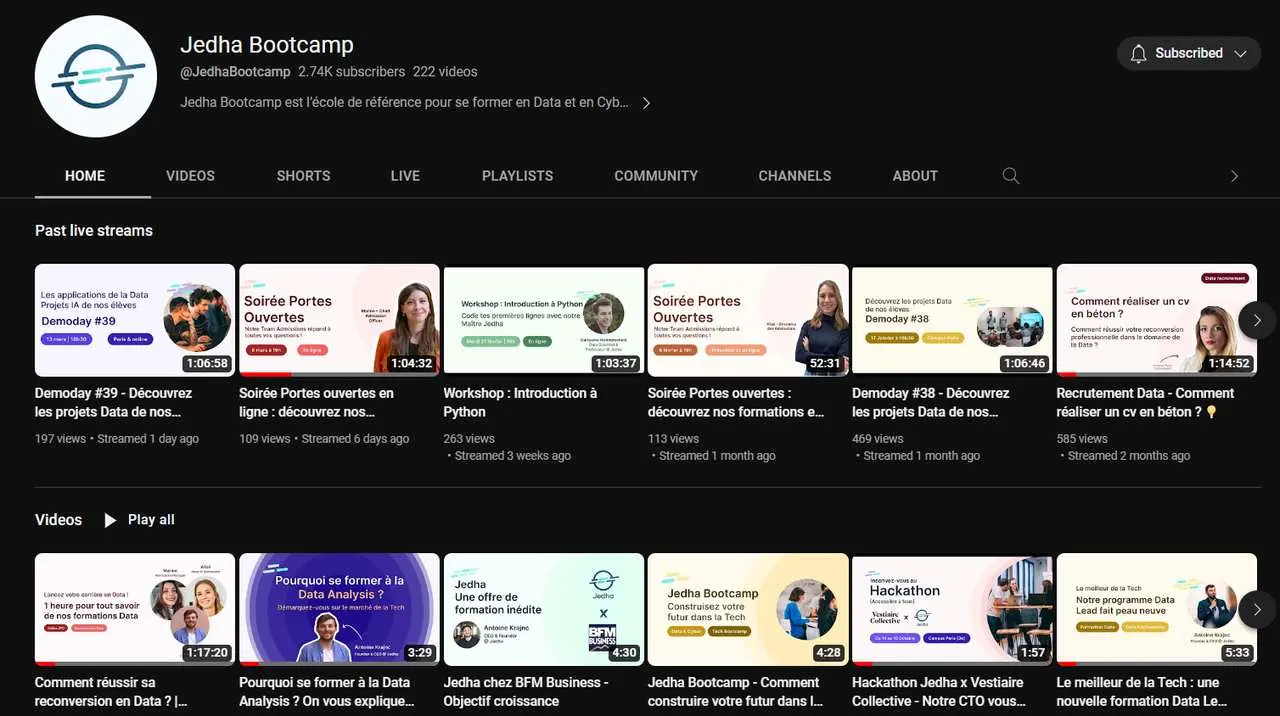The height and width of the screenshot is (716, 1280).
Task: Open title Demoday #39 - Découvrez les projets
Action: coord(113,402)
